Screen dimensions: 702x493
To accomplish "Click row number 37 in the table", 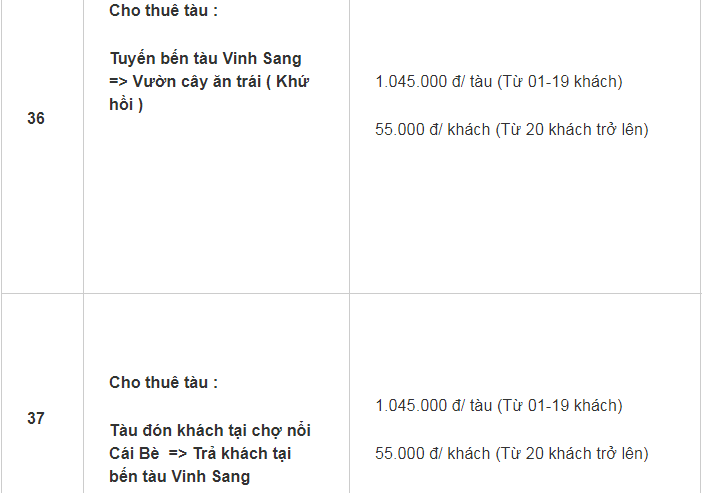I will [x=36, y=418].
